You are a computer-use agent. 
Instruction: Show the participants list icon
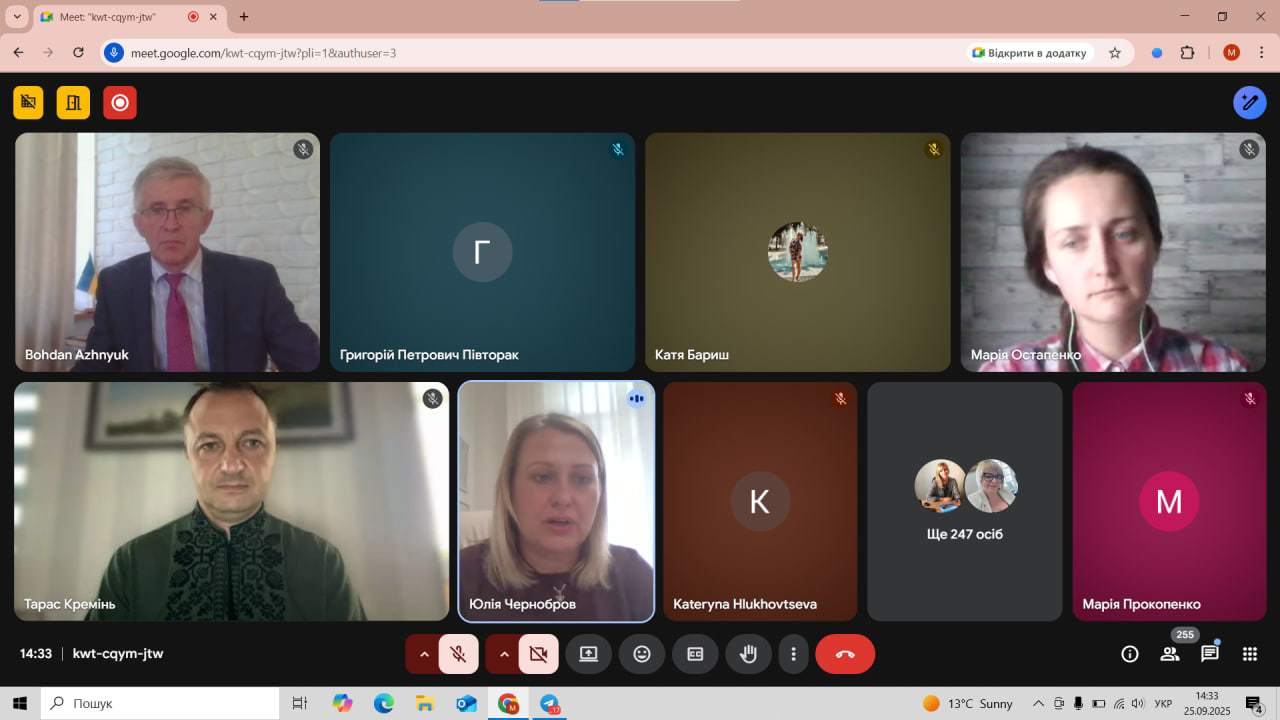point(1169,654)
